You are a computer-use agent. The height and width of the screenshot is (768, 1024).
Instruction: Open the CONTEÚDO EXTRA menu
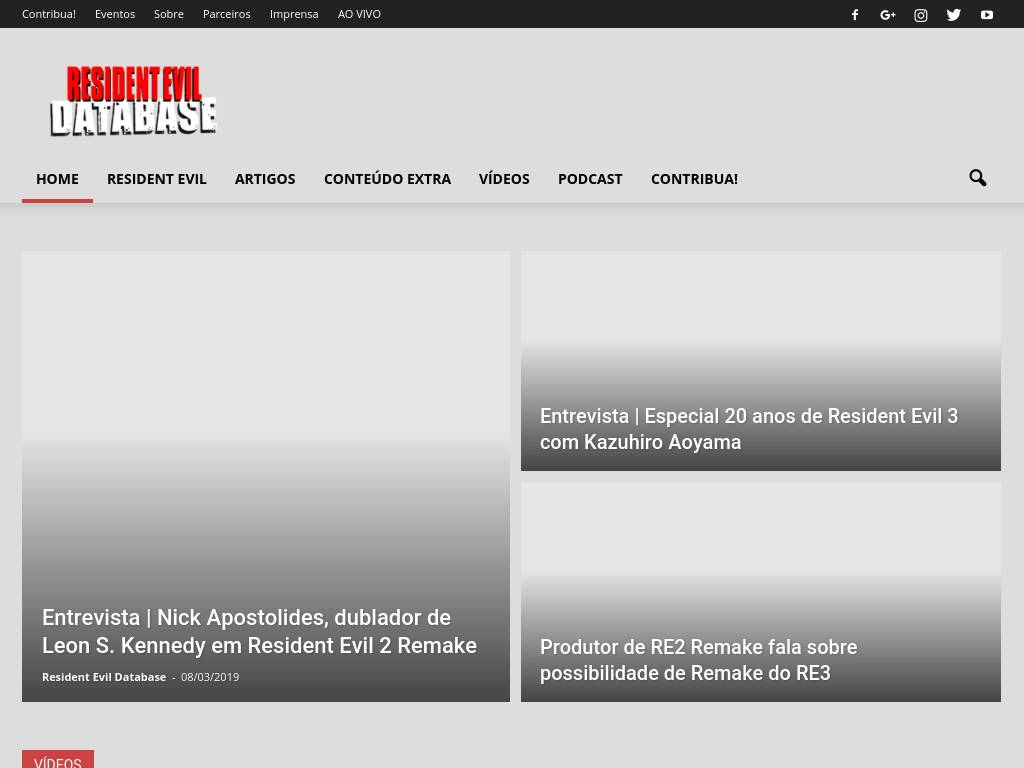coord(387,179)
